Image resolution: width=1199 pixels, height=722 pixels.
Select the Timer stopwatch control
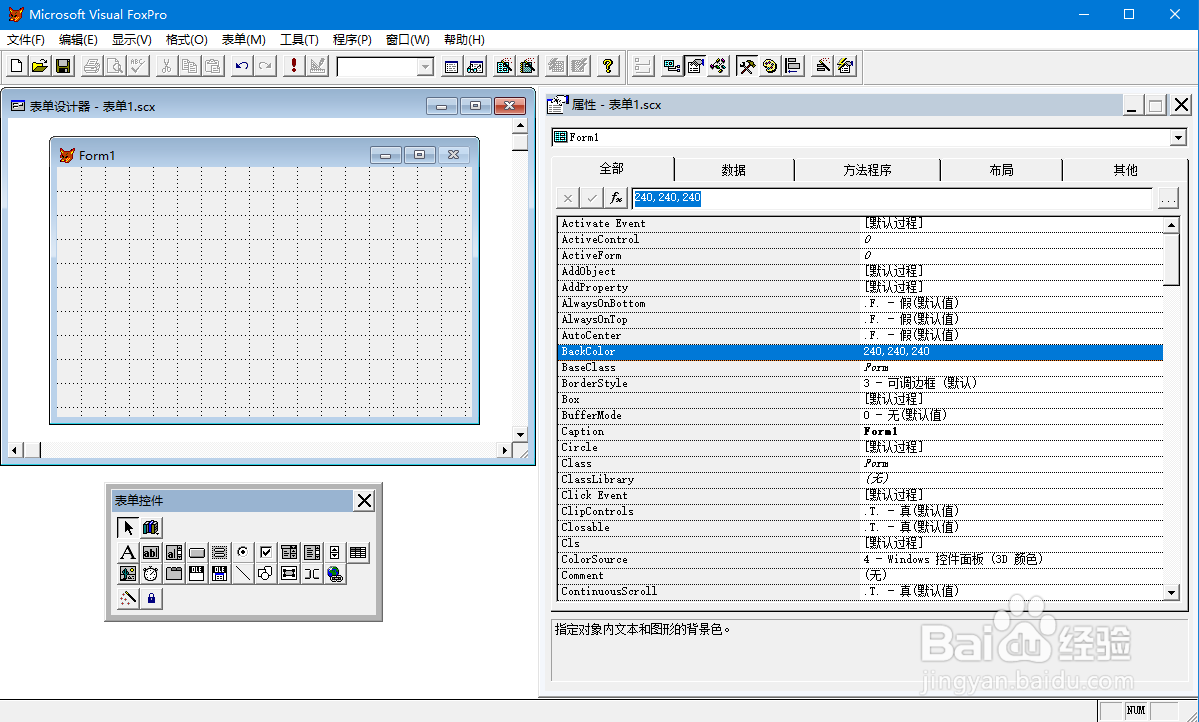[x=151, y=574]
